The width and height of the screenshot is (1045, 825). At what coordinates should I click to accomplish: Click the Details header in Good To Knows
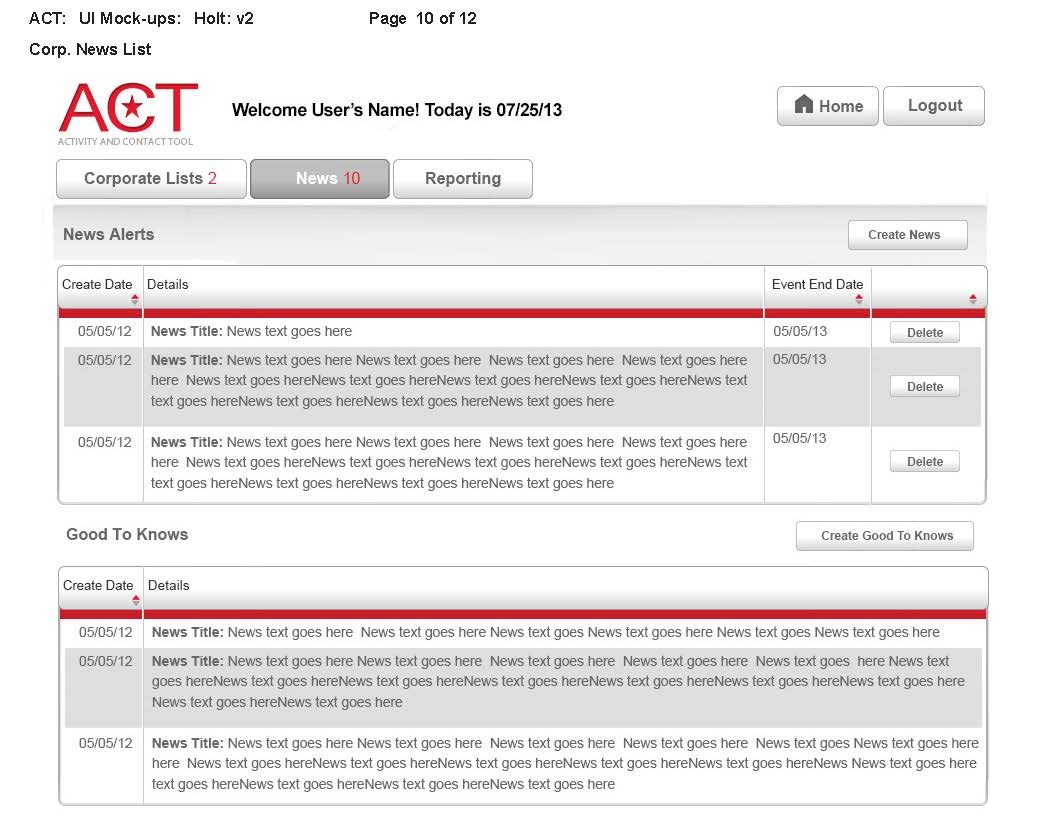[x=169, y=586]
